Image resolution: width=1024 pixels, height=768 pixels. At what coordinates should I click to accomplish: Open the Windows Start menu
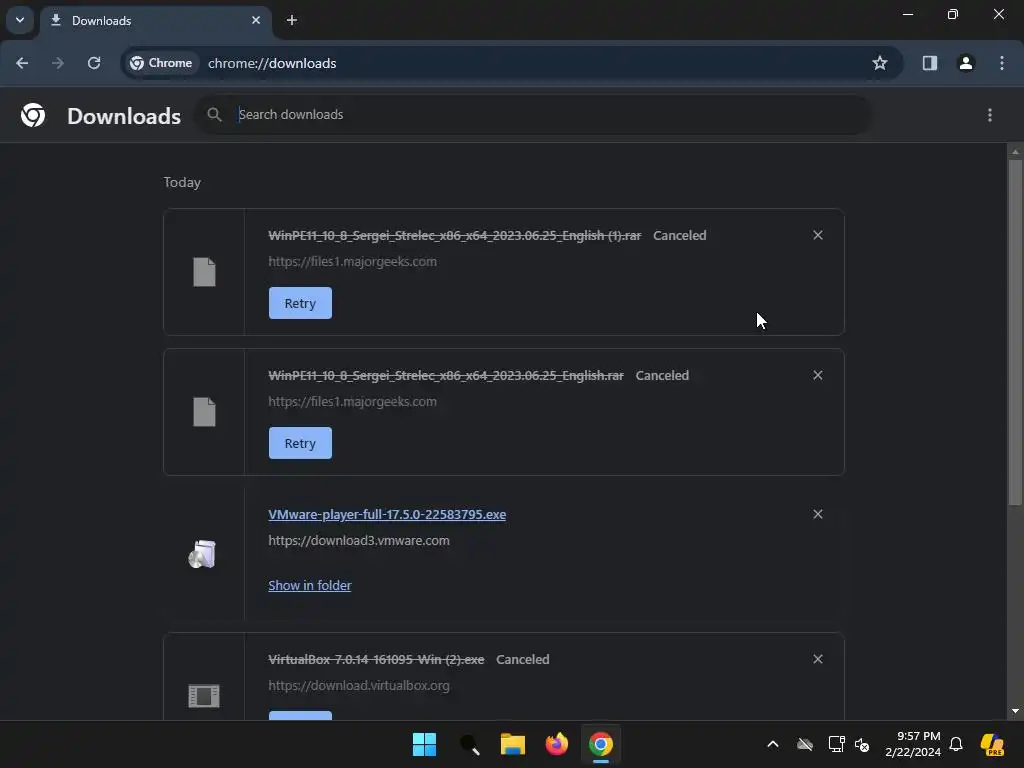[424, 744]
